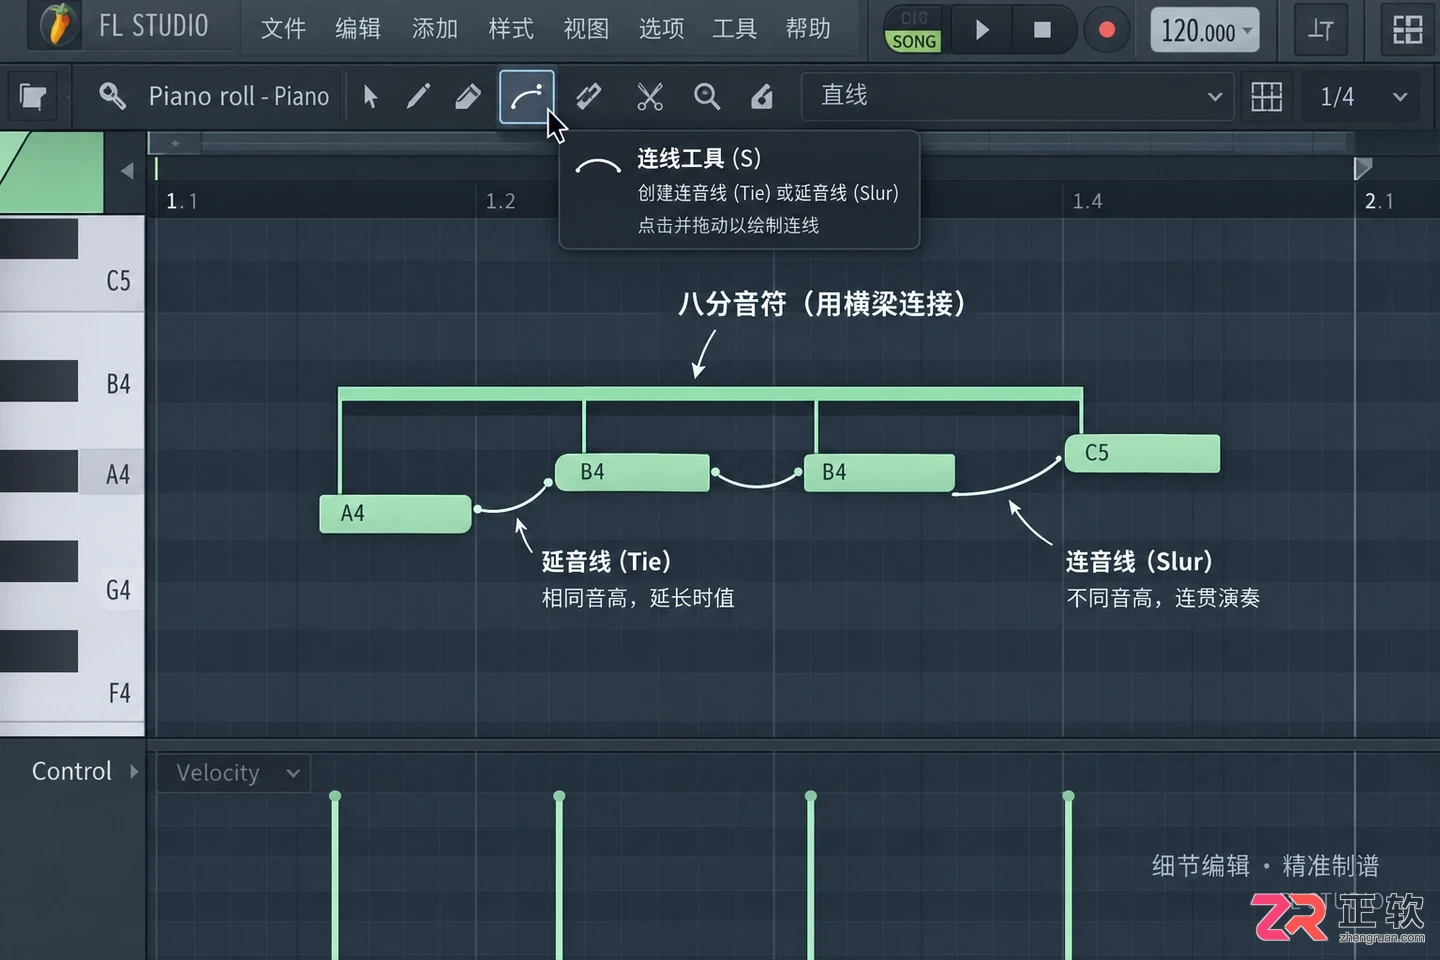Choose the Playback speaker tool
Screen dimensions: 1440x960
coord(762,97)
